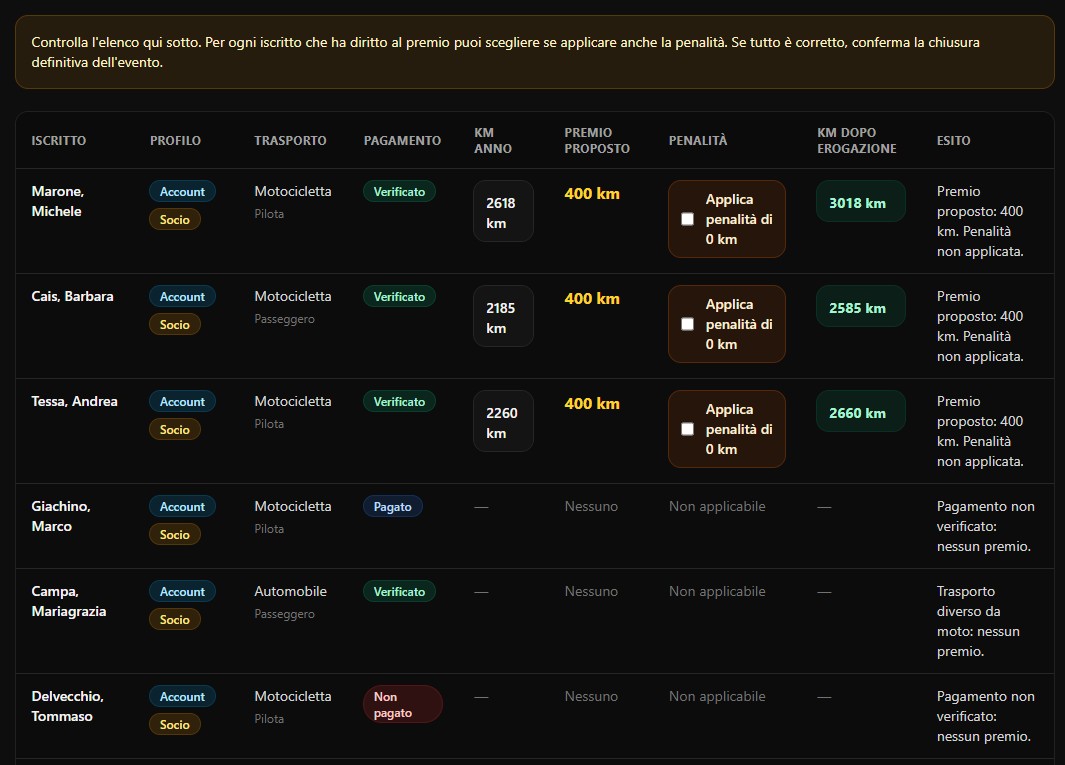Click Pagato badge for Giachino, Marco
The width and height of the screenshot is (1065, 765).
[393, 507]
